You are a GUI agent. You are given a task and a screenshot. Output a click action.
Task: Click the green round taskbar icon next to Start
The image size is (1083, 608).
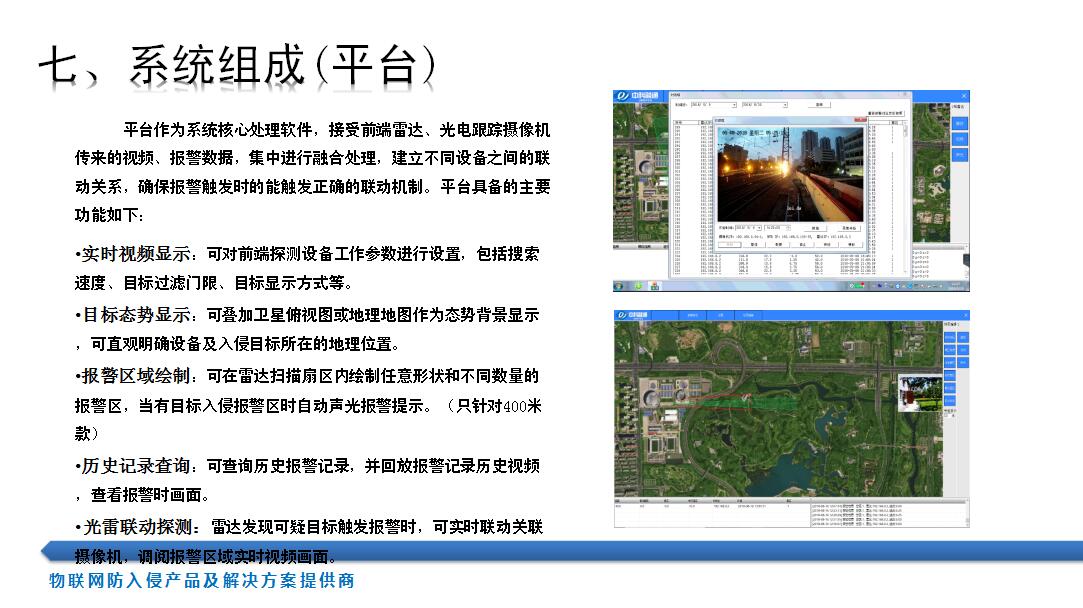pos(638,286)
